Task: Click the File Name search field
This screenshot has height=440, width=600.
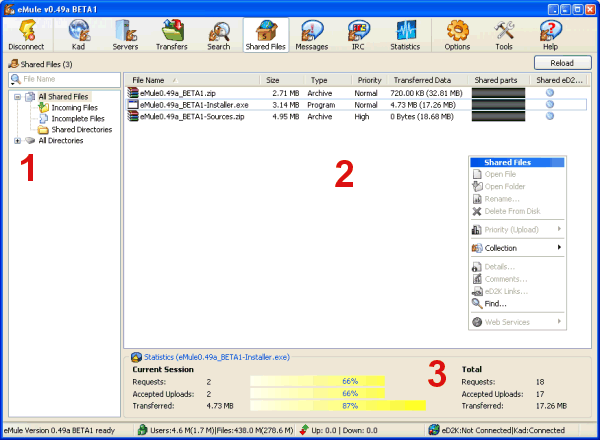Action: click(65, 78)
